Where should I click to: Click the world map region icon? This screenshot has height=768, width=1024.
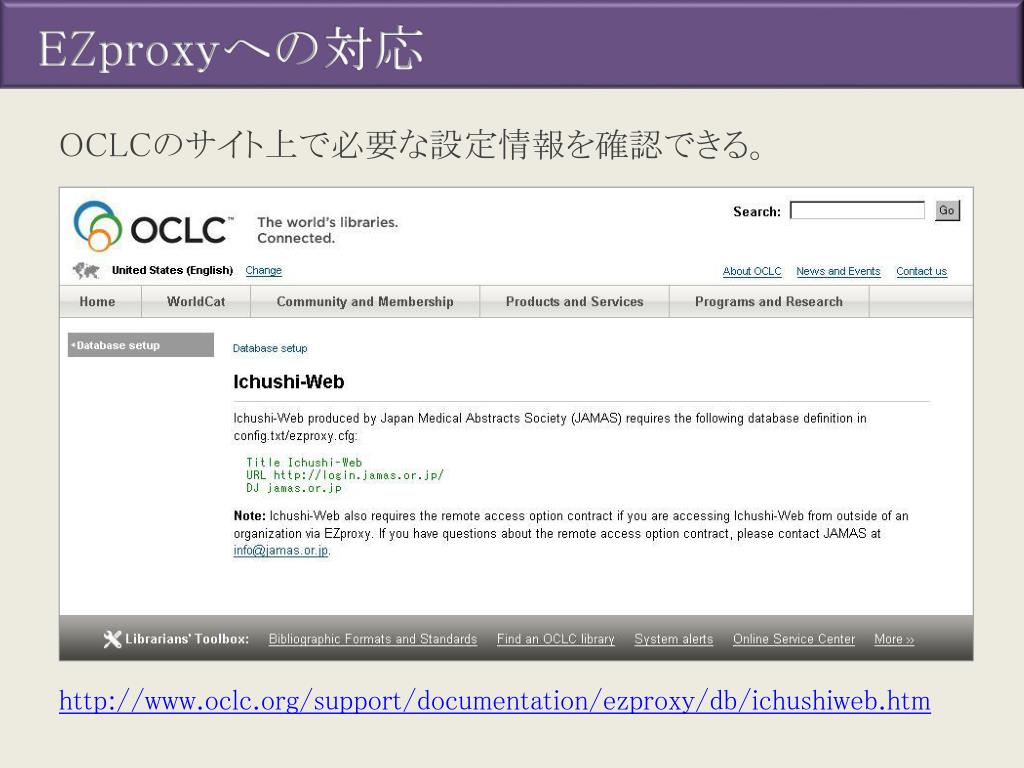click(86, 270)
